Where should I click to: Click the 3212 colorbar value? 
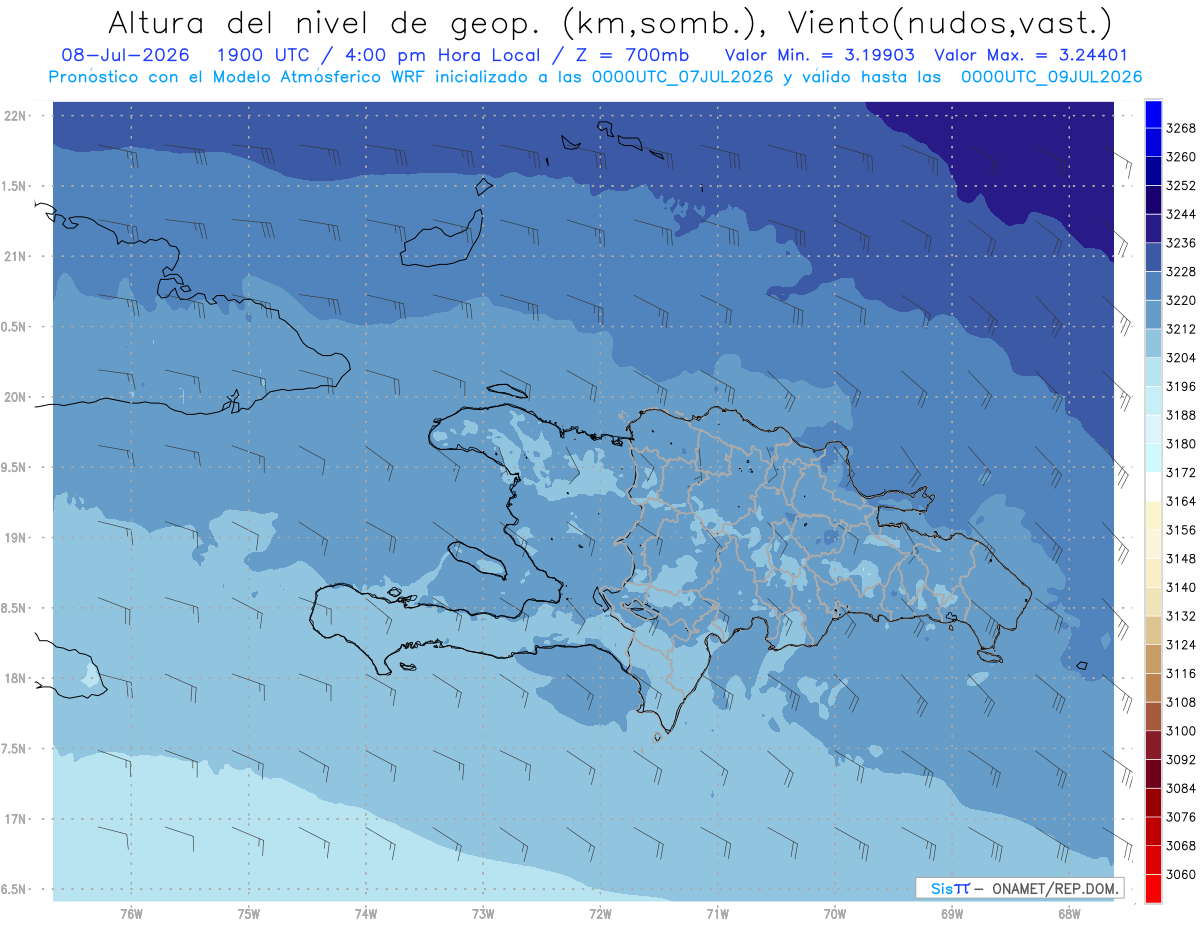point(1181,329)
